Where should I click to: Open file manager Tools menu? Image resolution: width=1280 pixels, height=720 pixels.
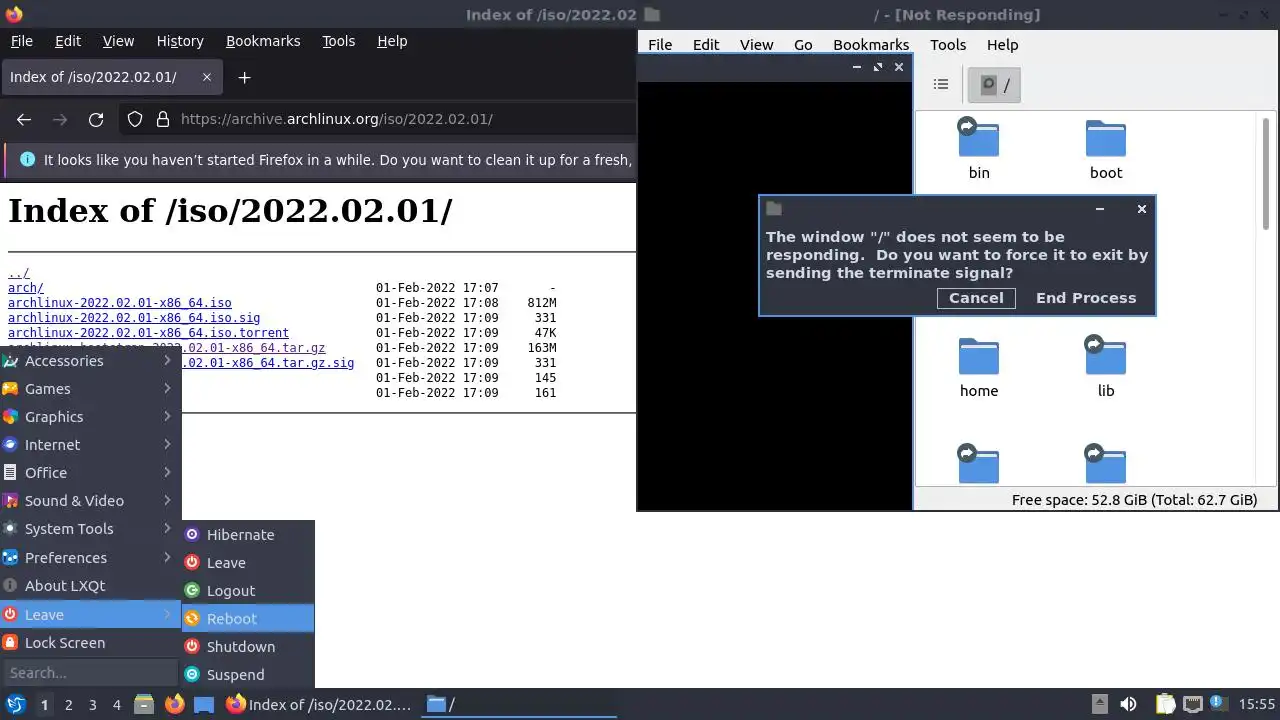click(x=948, y=45)
